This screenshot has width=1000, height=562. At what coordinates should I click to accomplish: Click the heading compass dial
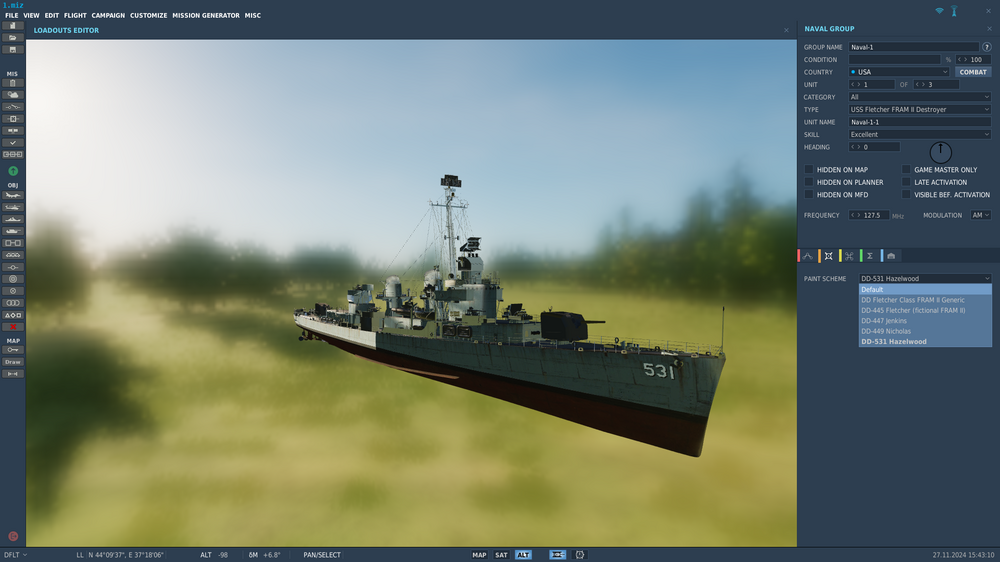coord(941,152)
